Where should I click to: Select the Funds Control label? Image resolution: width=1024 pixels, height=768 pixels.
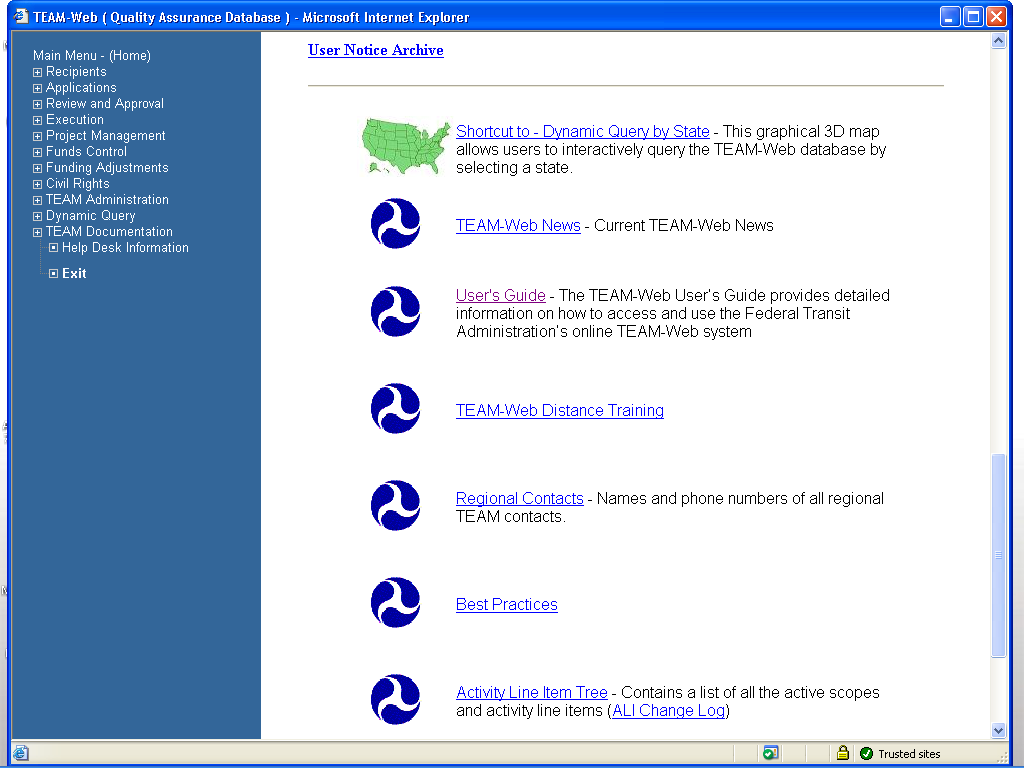tap(86, 152)
